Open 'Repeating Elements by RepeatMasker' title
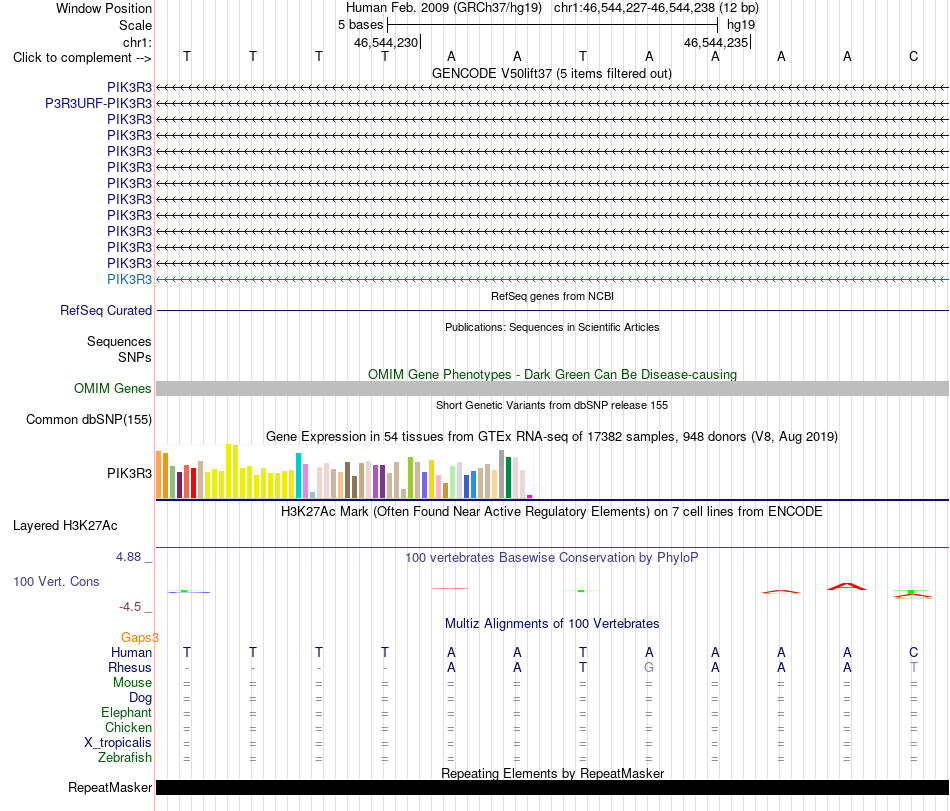This screenshot has height=811, width=950. (x=552, y=773)
